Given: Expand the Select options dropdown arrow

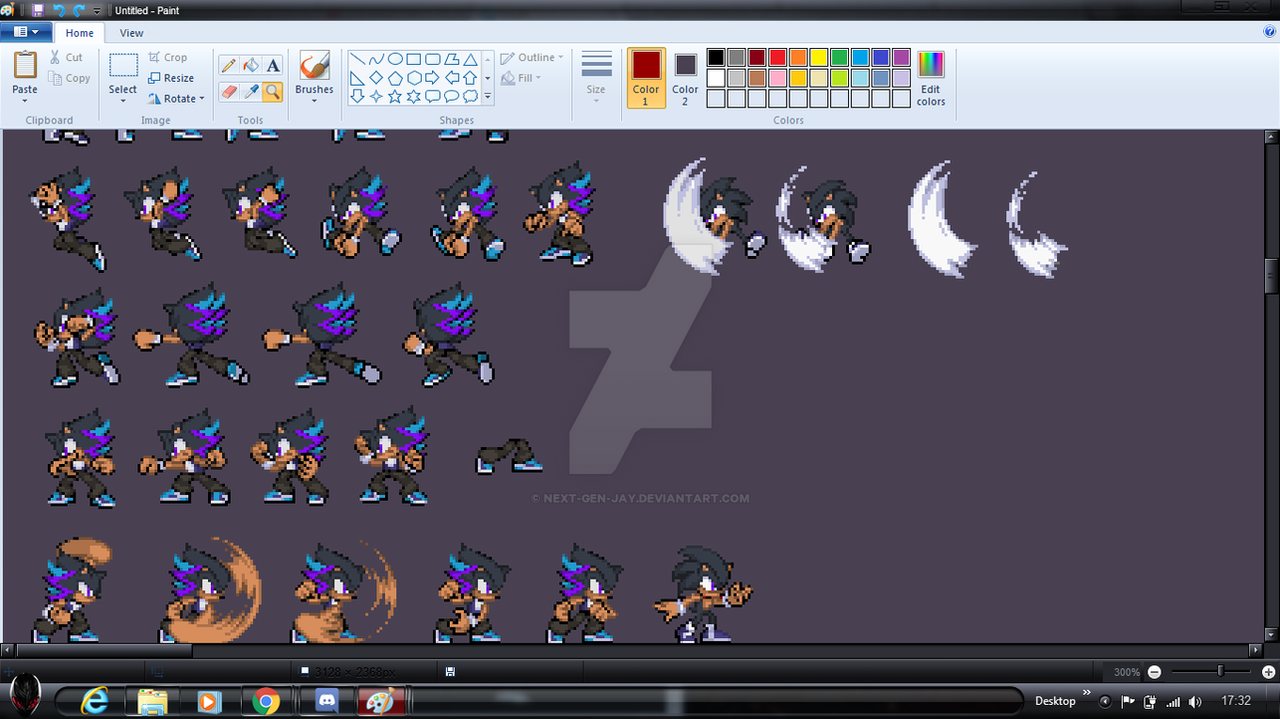Looking at the screenshot, I should click(123, 102).
